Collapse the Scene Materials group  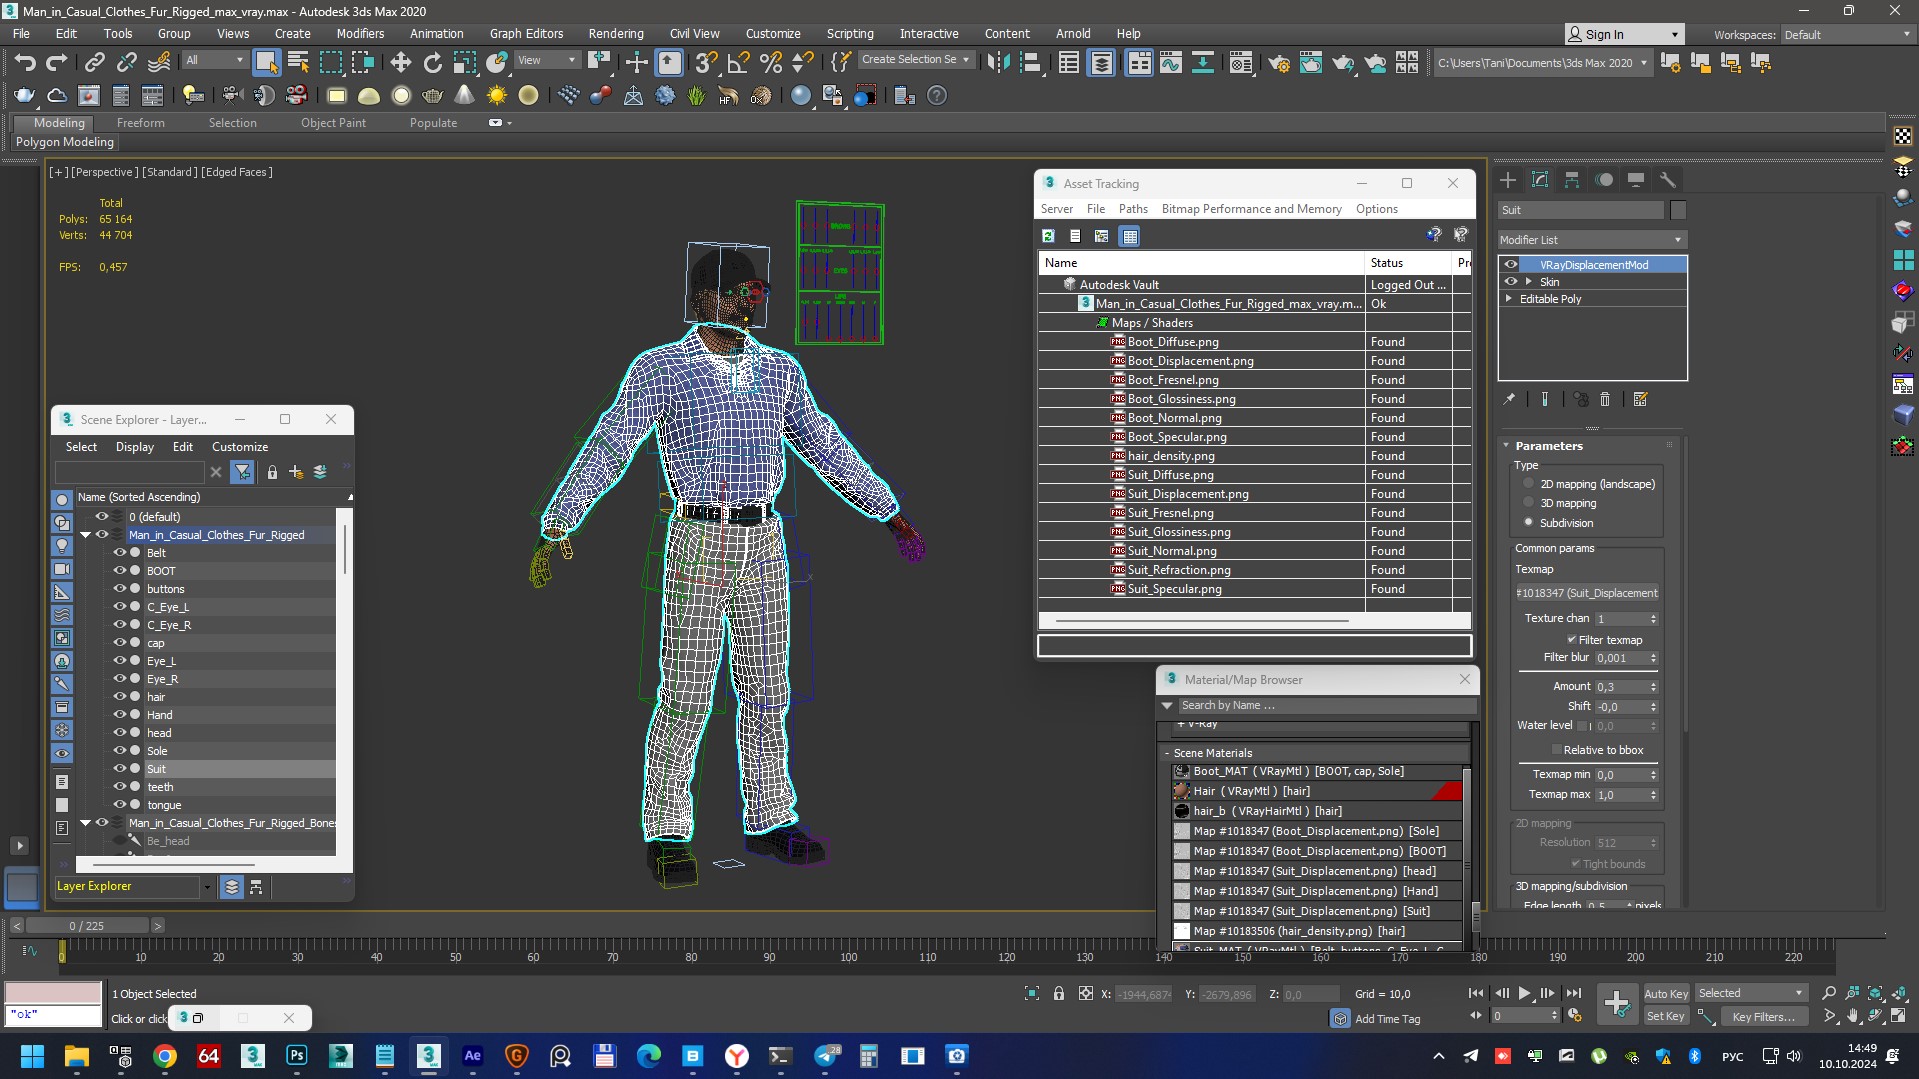(x=1166, y=753)
